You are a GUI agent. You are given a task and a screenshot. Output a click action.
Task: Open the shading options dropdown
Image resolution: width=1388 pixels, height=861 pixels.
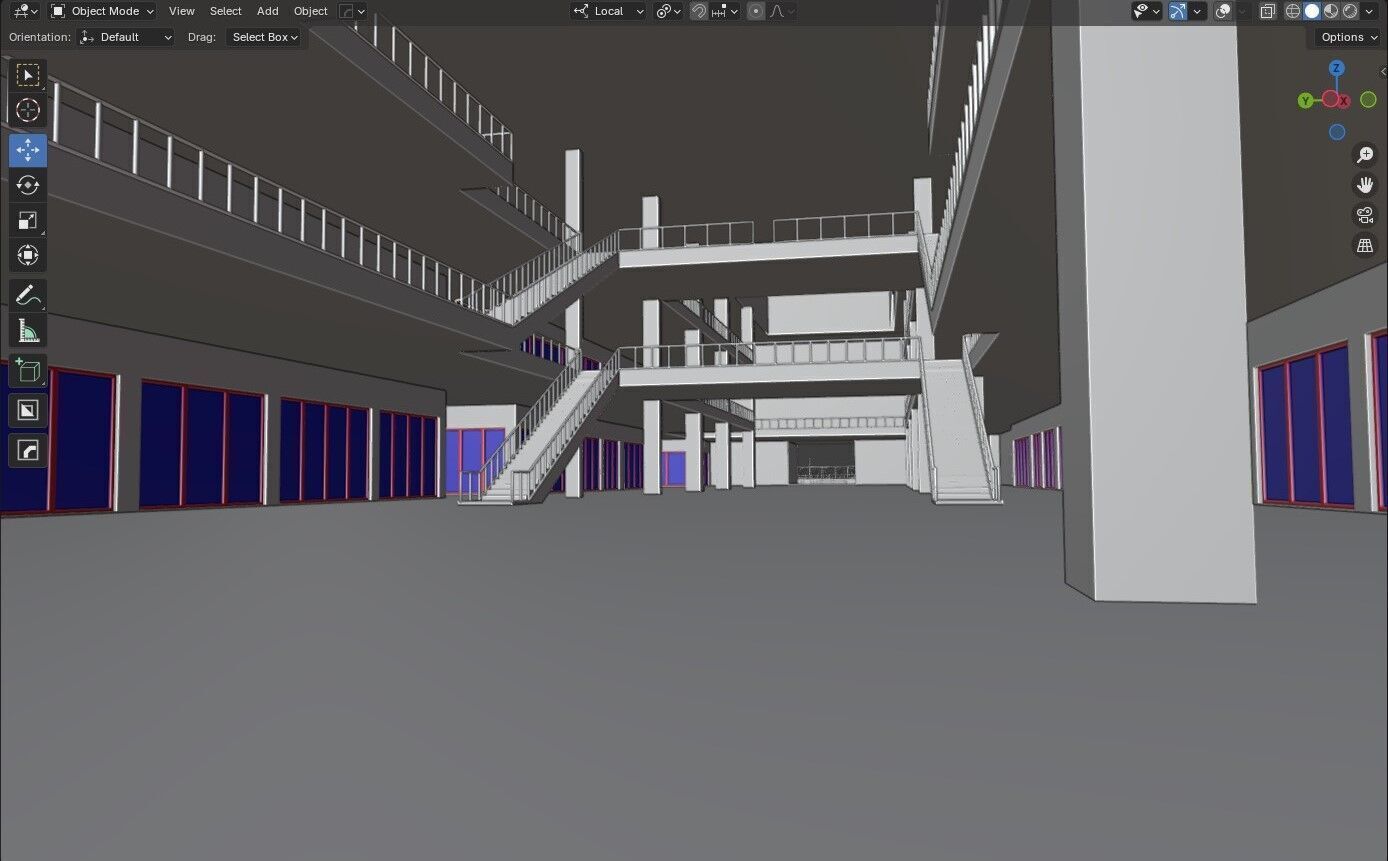pyautogui.click(x=1370, y=11)
